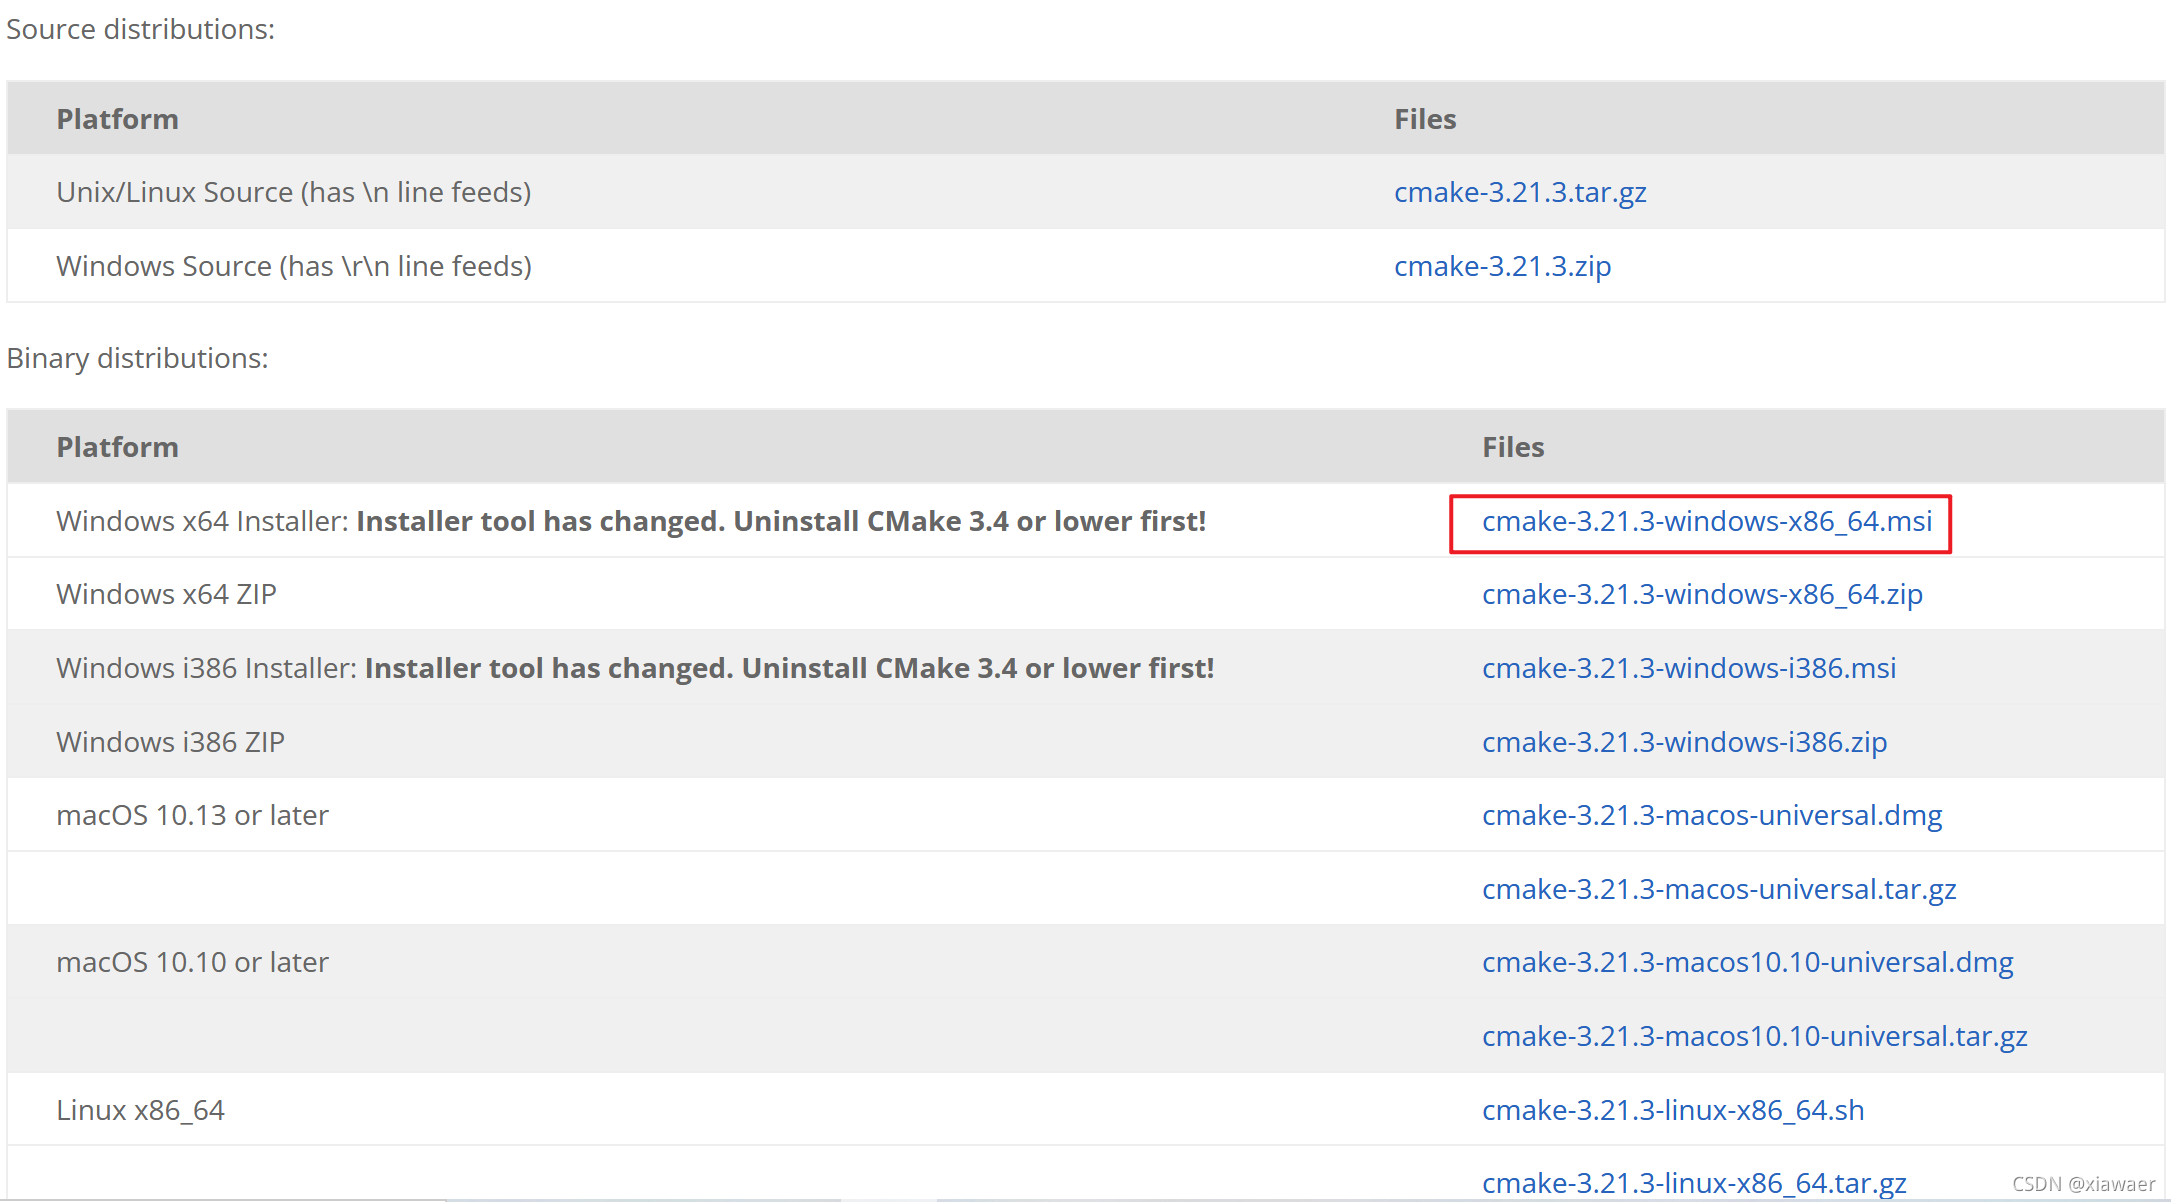Open cmake-3.21.3-windows-x86_64.msi installer link
The width and height of the screenshot is (2171, 1202).
tap(1706, 521)
